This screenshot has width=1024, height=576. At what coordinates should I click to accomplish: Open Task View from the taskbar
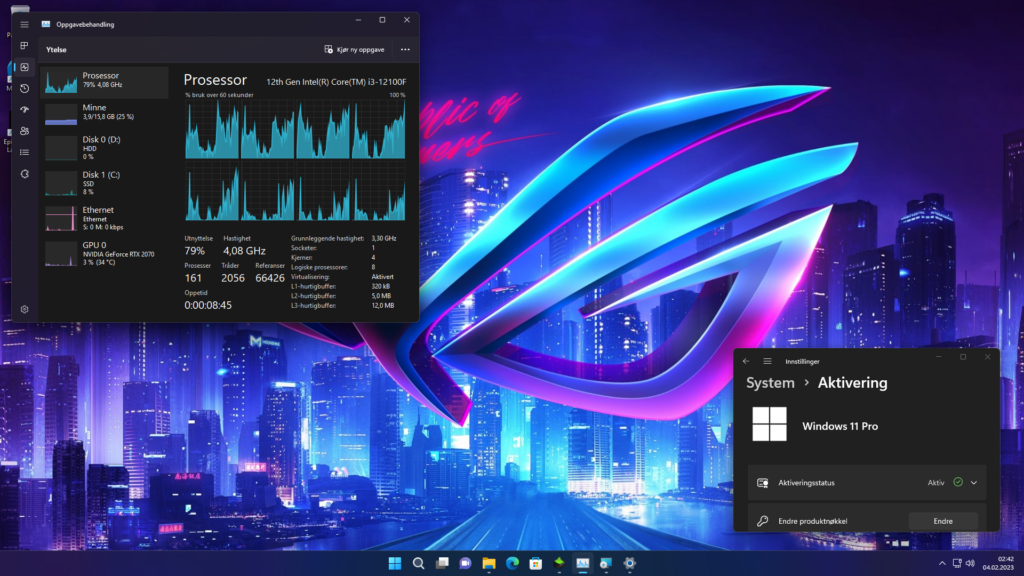coord(442,563)
